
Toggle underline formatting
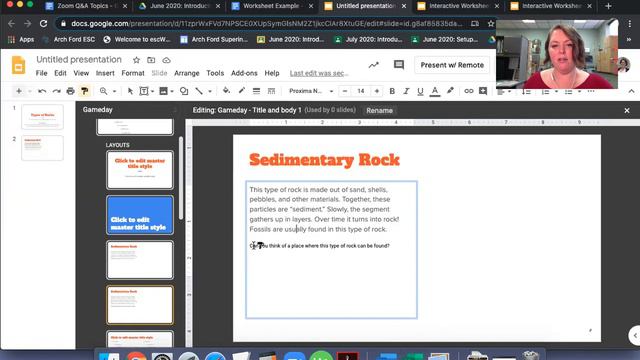420,91
